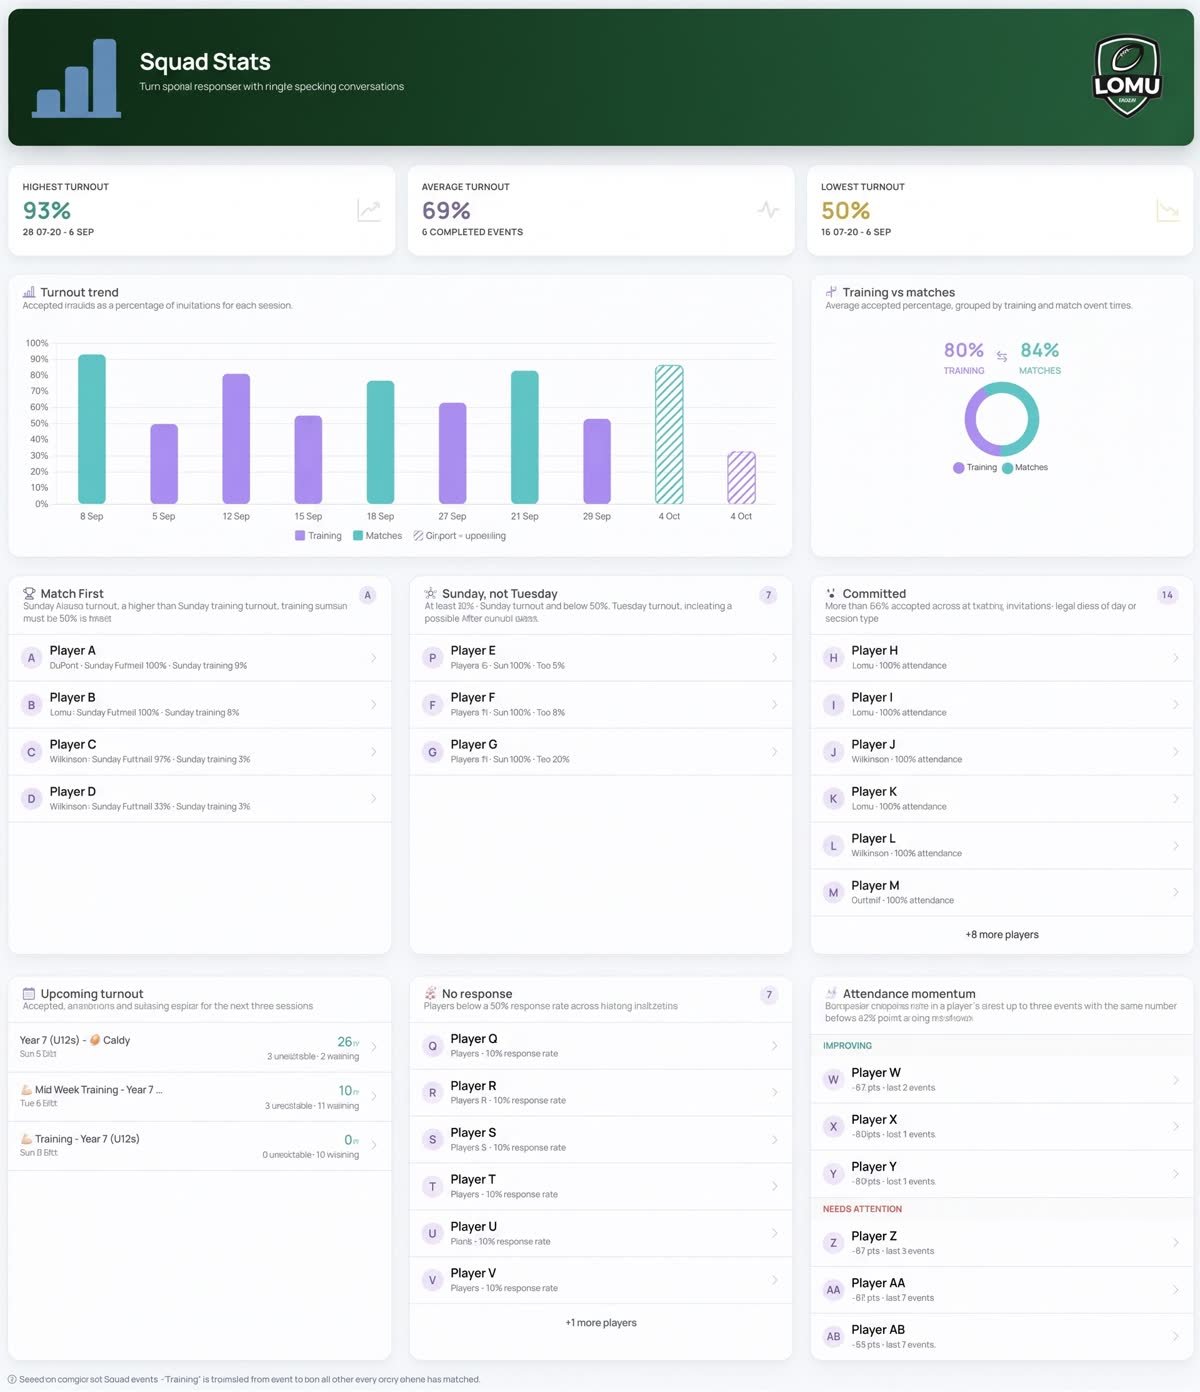
Task: Click the NEEDS ATTENTION section label
Action: [x=862, y=1209]
